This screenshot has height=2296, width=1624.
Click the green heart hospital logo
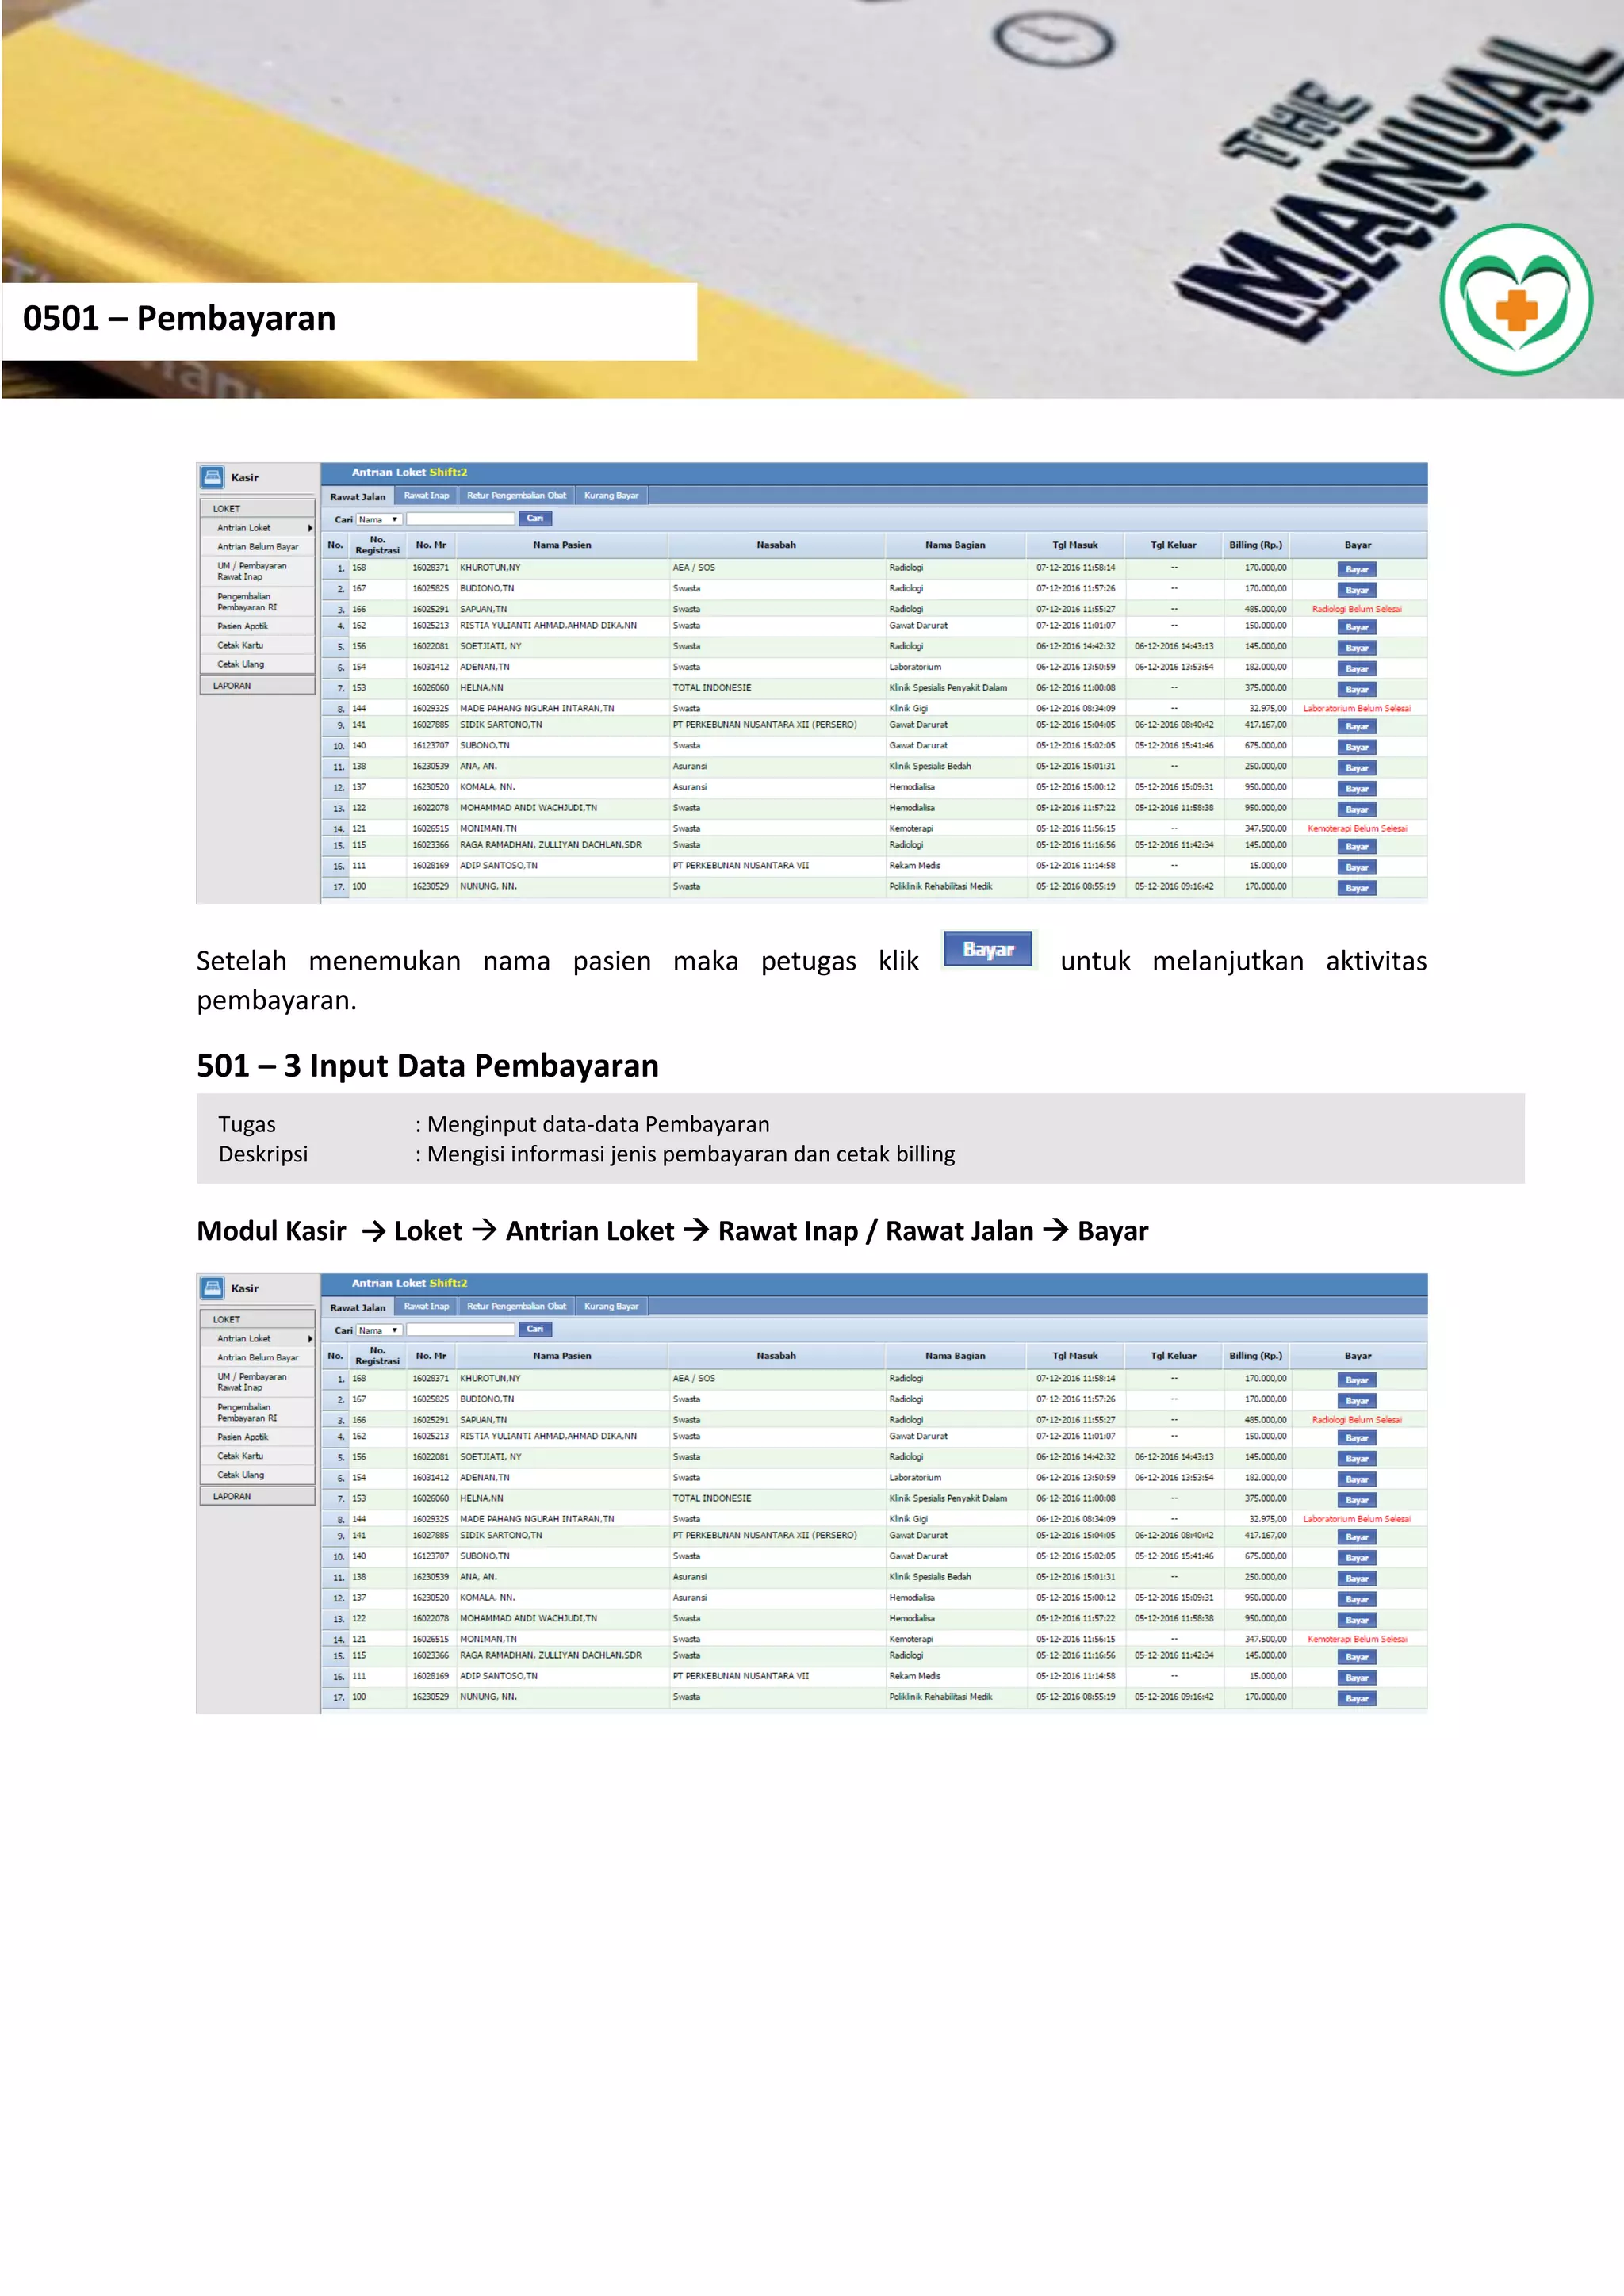tap(1516, 300)
